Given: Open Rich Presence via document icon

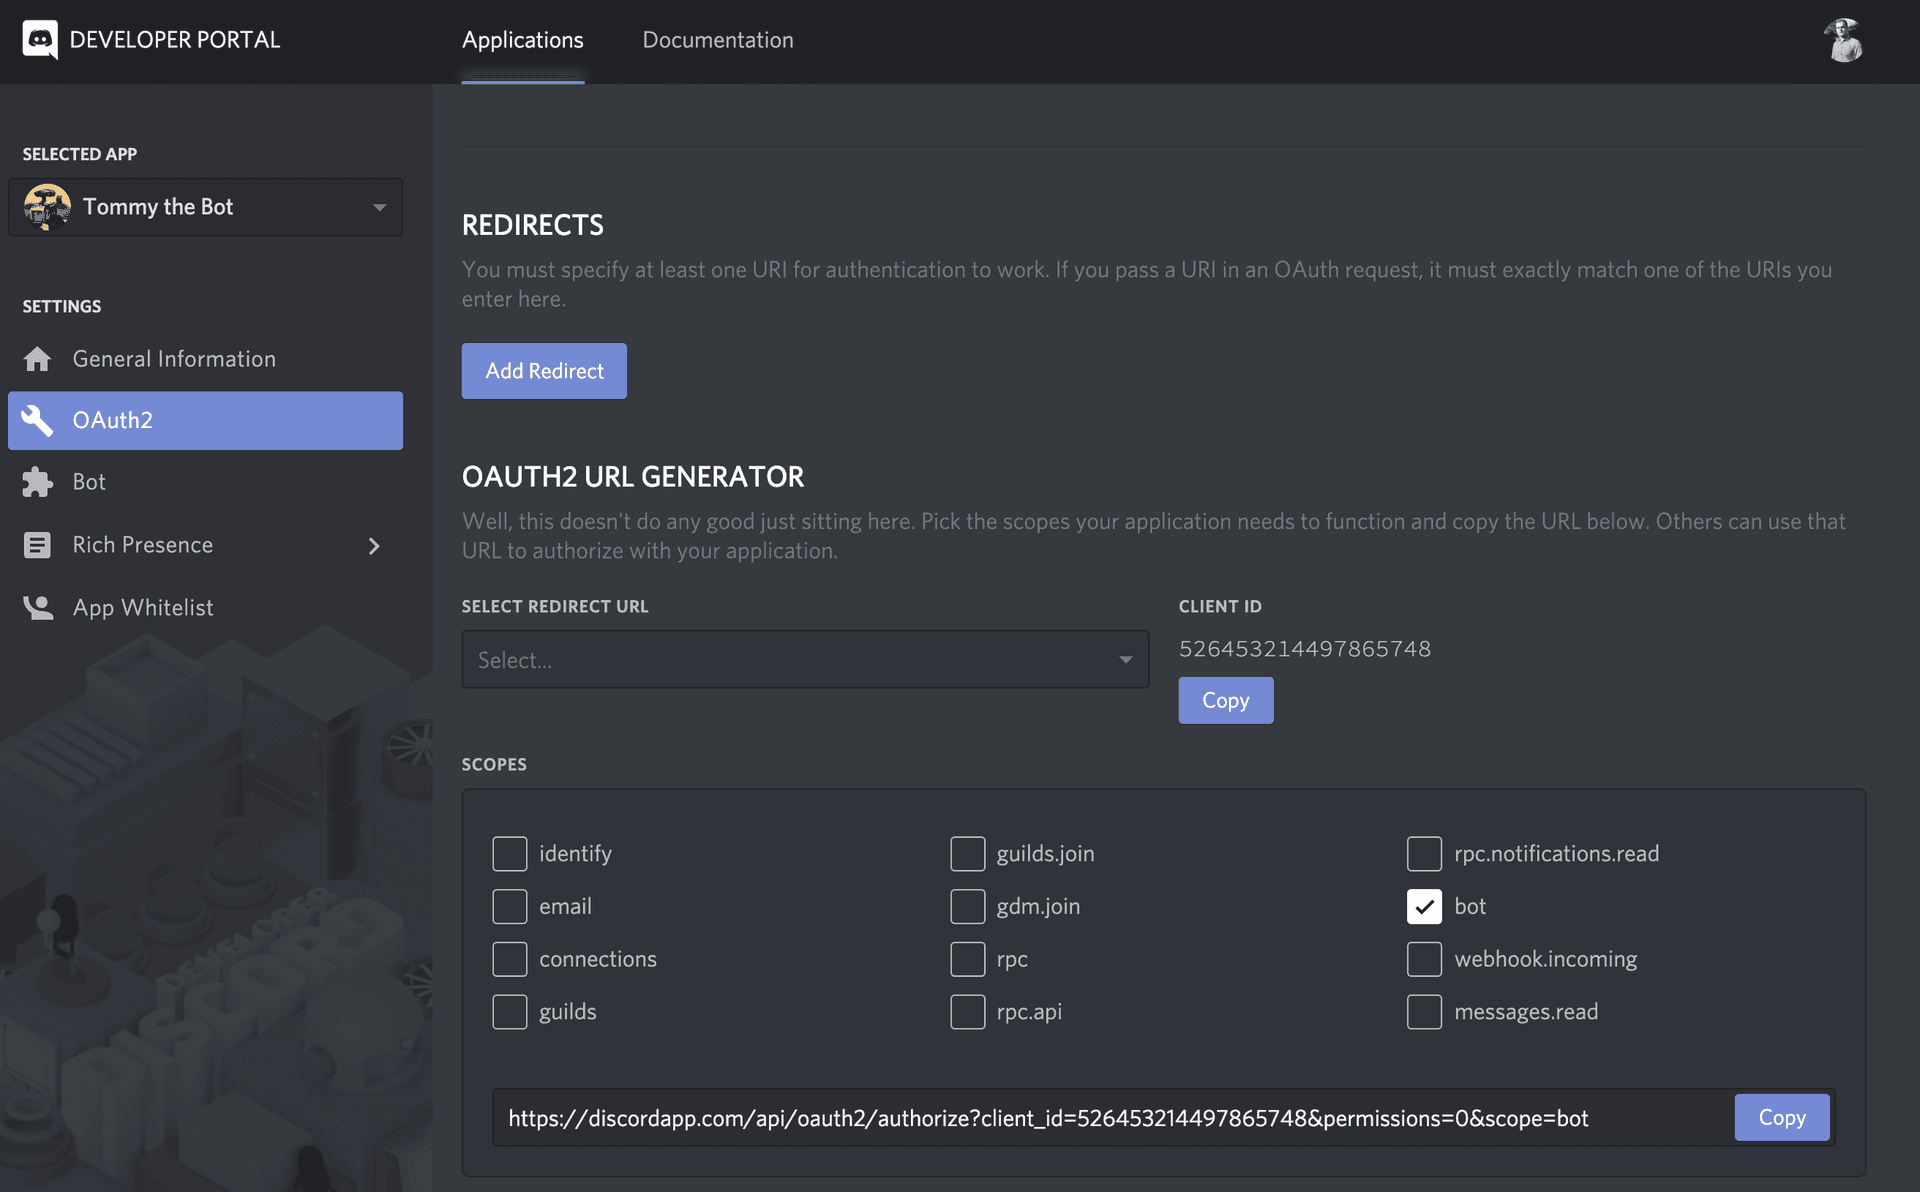Looking at the screenshot, I should pos(37,545).
